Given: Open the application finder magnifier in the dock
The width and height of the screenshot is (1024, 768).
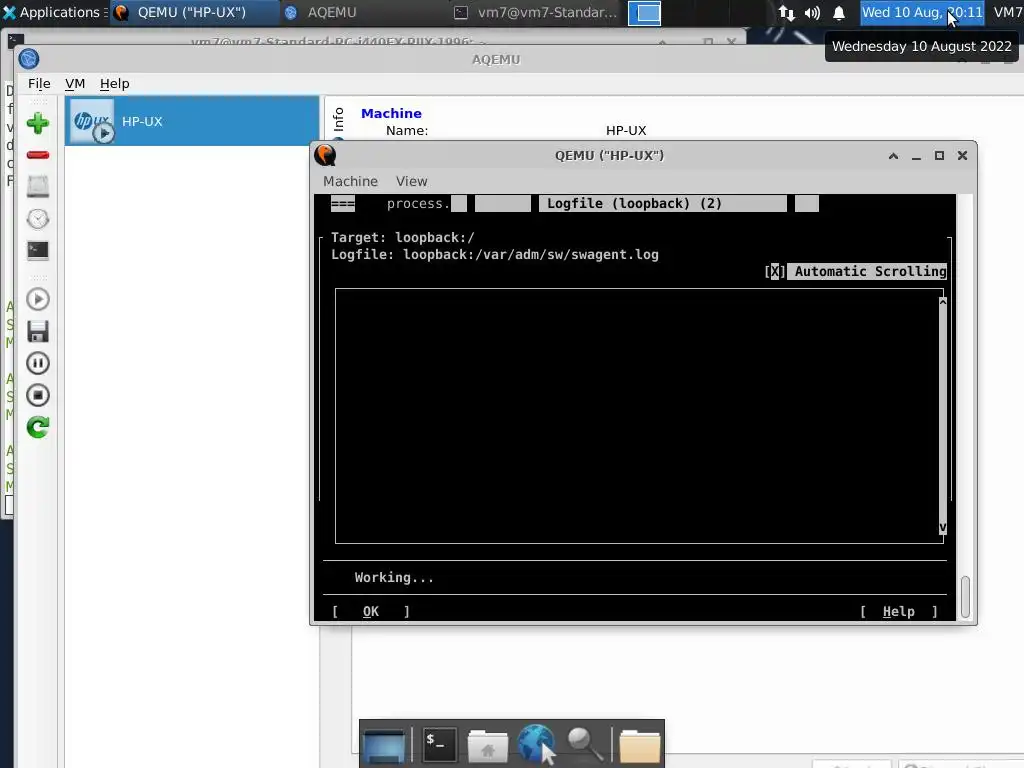Looking at the screenshot, I should click(x=584, y=744).
